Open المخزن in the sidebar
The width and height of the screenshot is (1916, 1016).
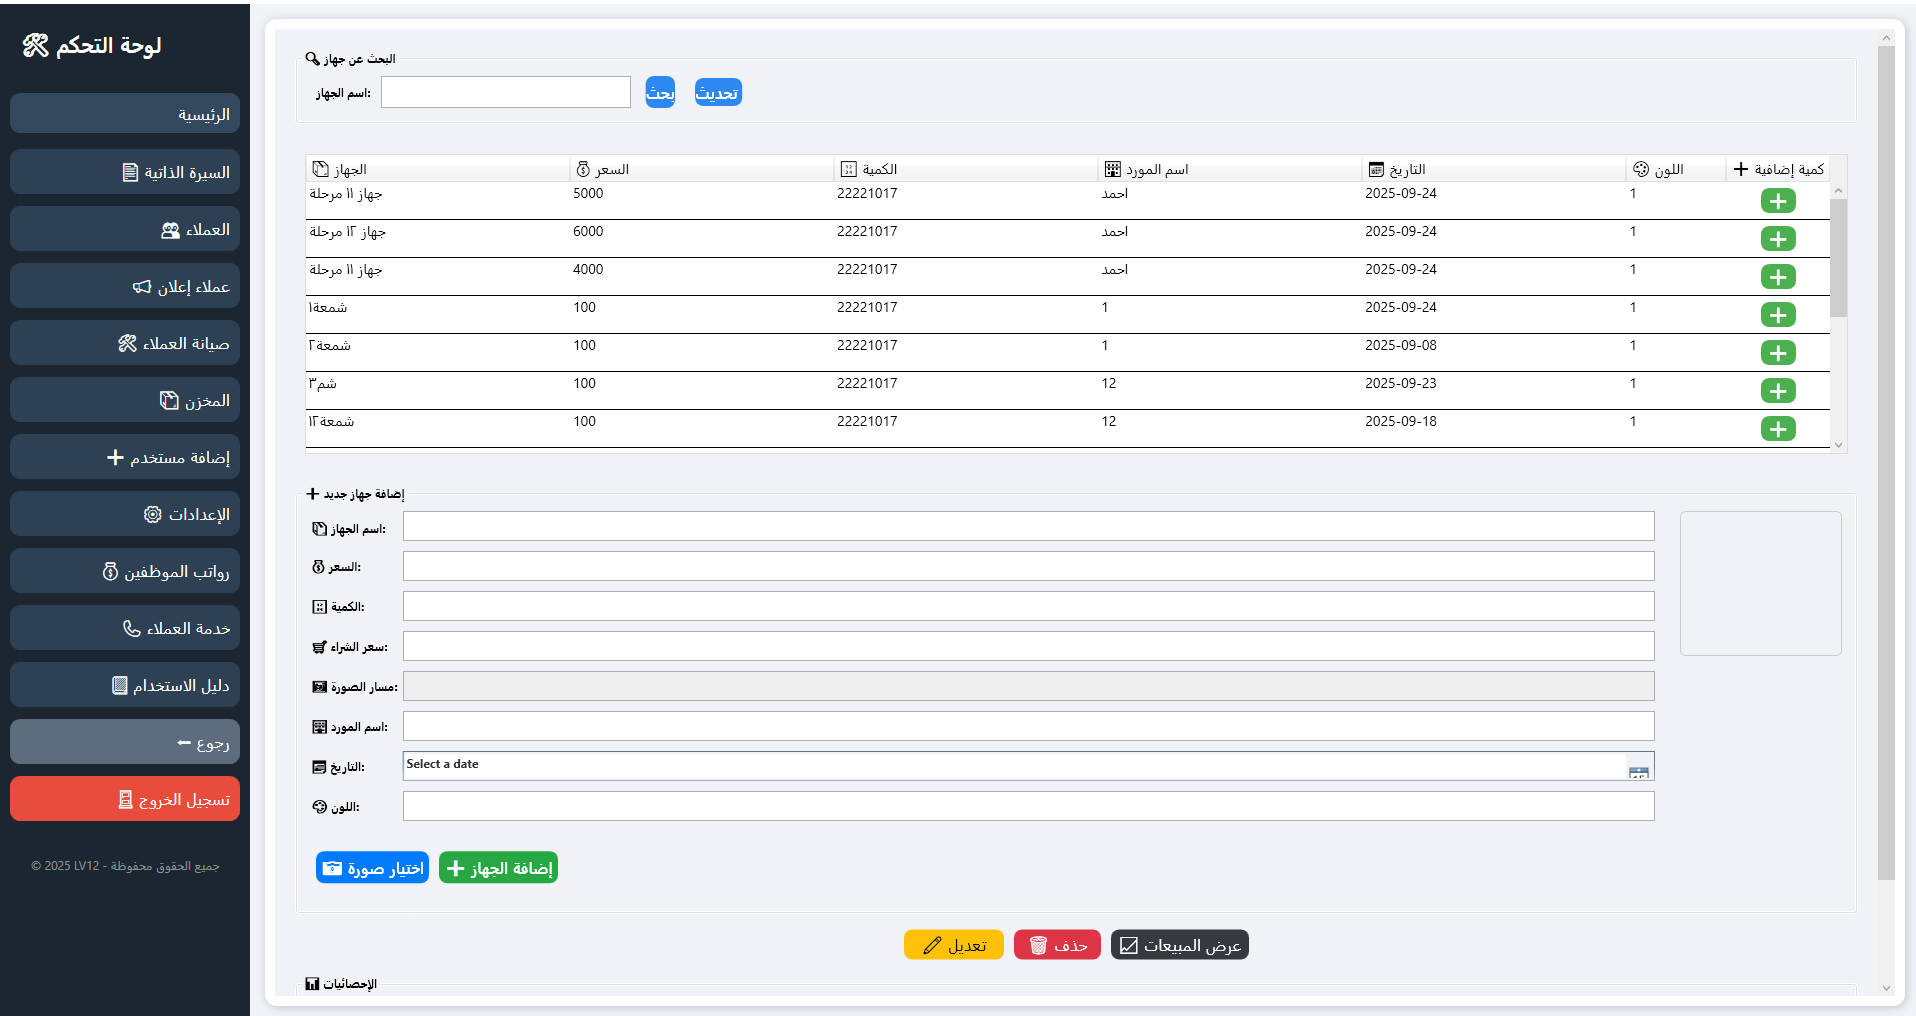pyautogui.click(x=125, y=400)
